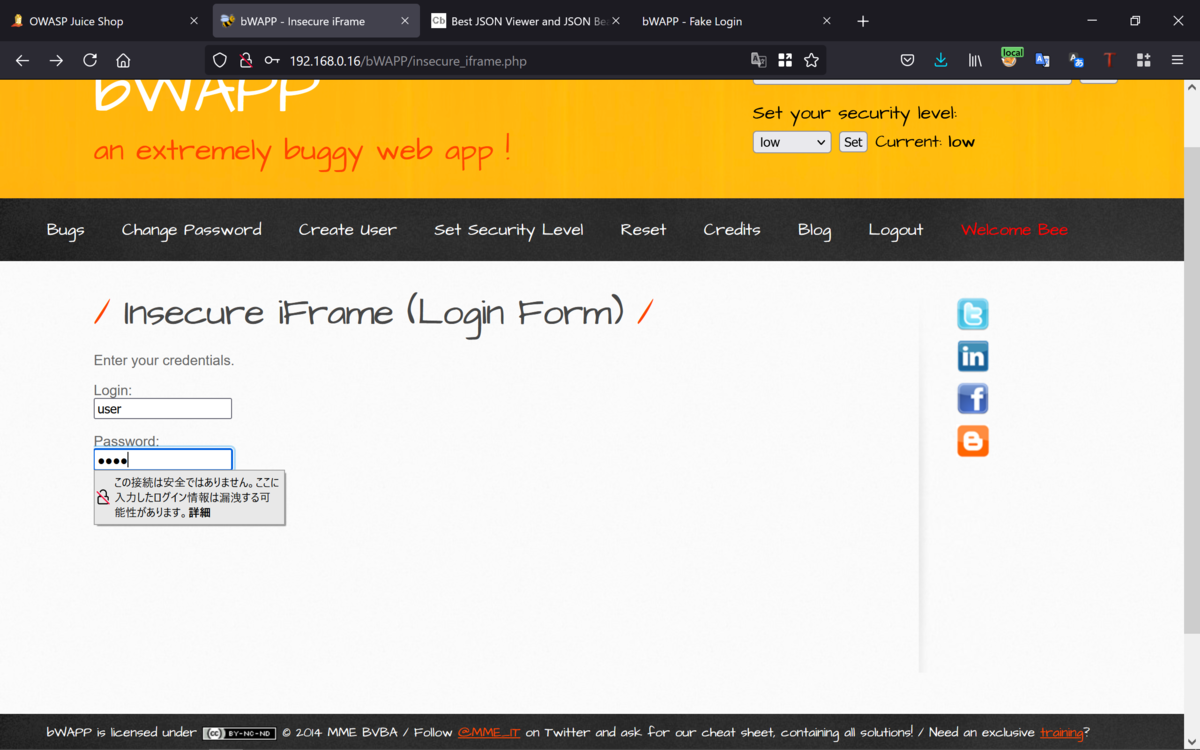Open Set Security Level menu item
The height and width of the screenshot is (750, 1200).
[508, 230]
